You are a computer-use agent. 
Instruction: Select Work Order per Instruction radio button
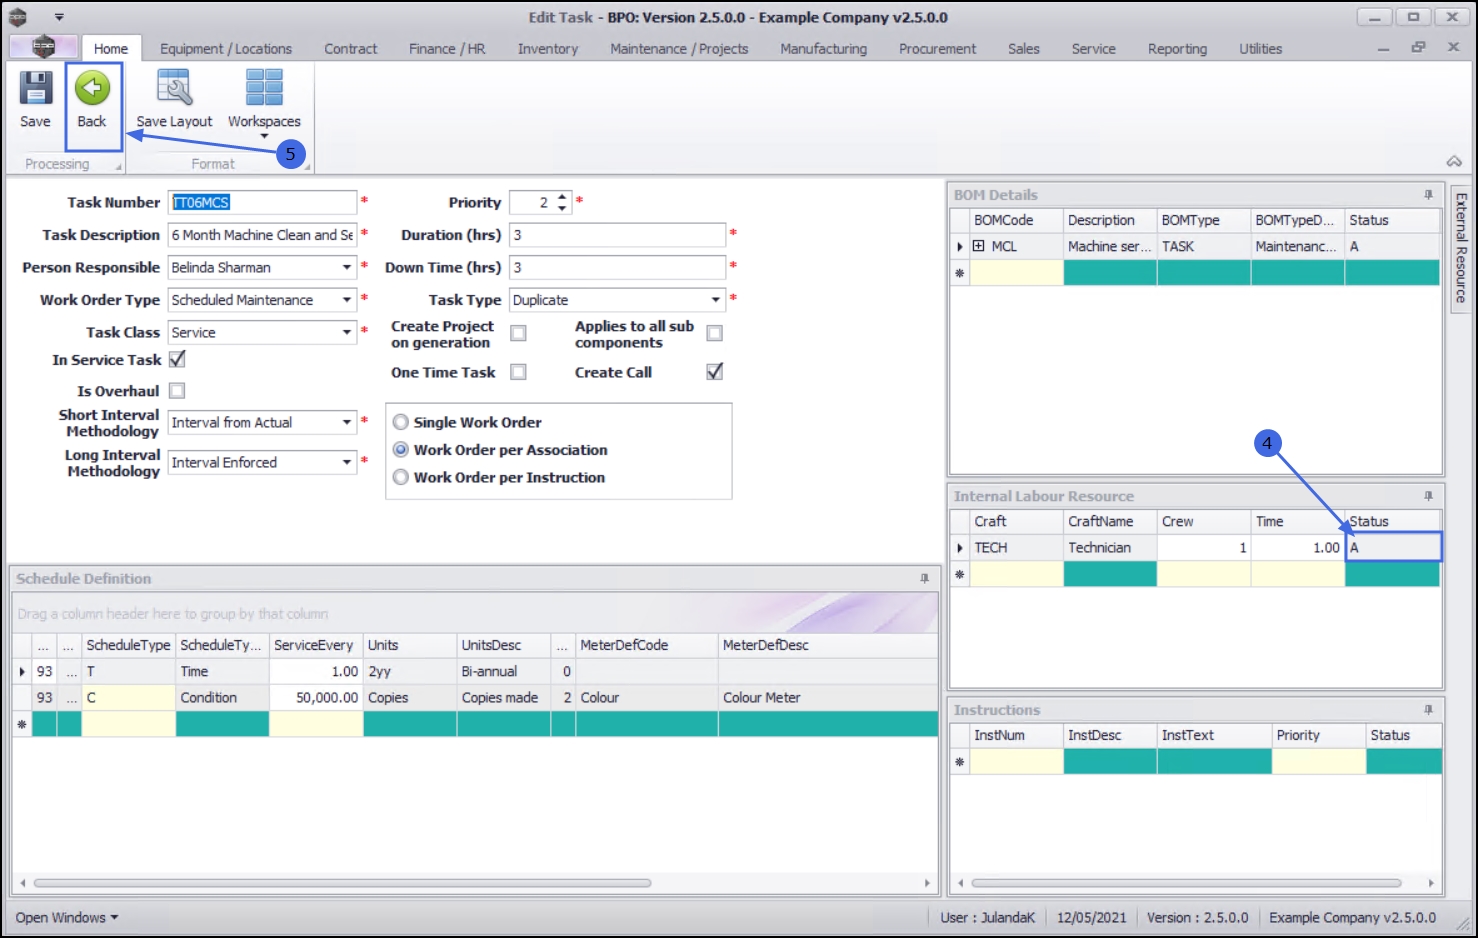point(401,478)
